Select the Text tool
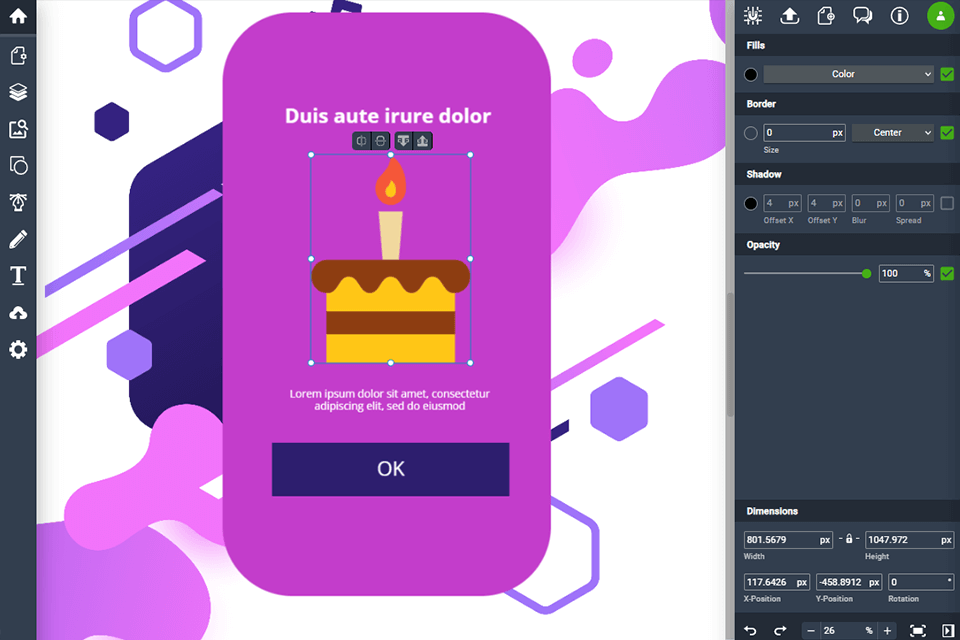 click(18, 276)
